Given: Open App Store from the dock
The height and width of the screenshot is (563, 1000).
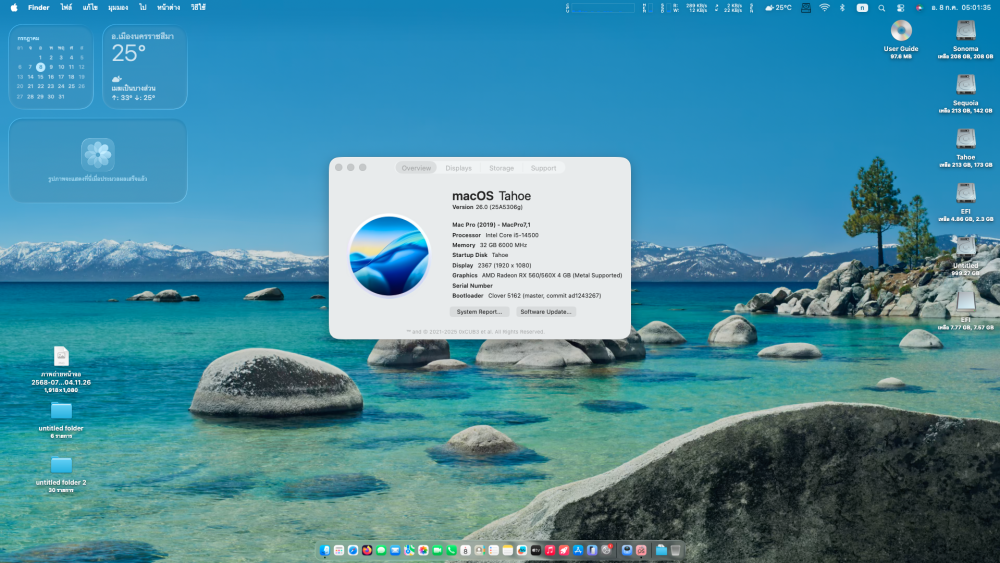Looking at the screenshot, I should [578, 550].
